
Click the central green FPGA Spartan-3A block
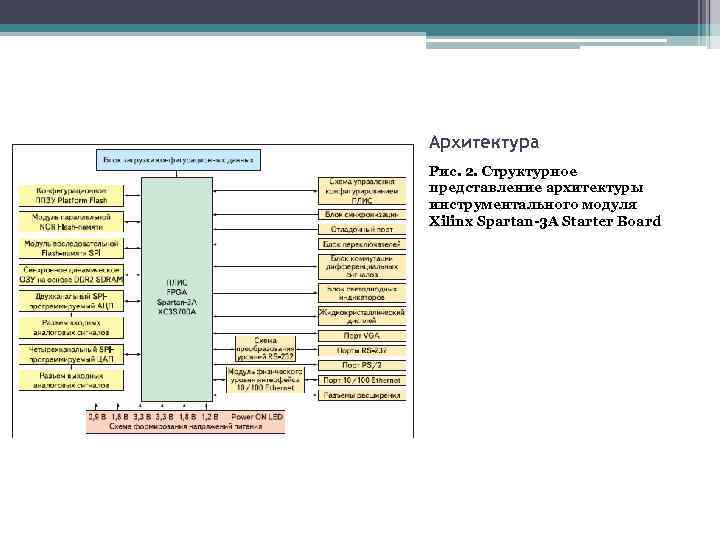(177, 289)
